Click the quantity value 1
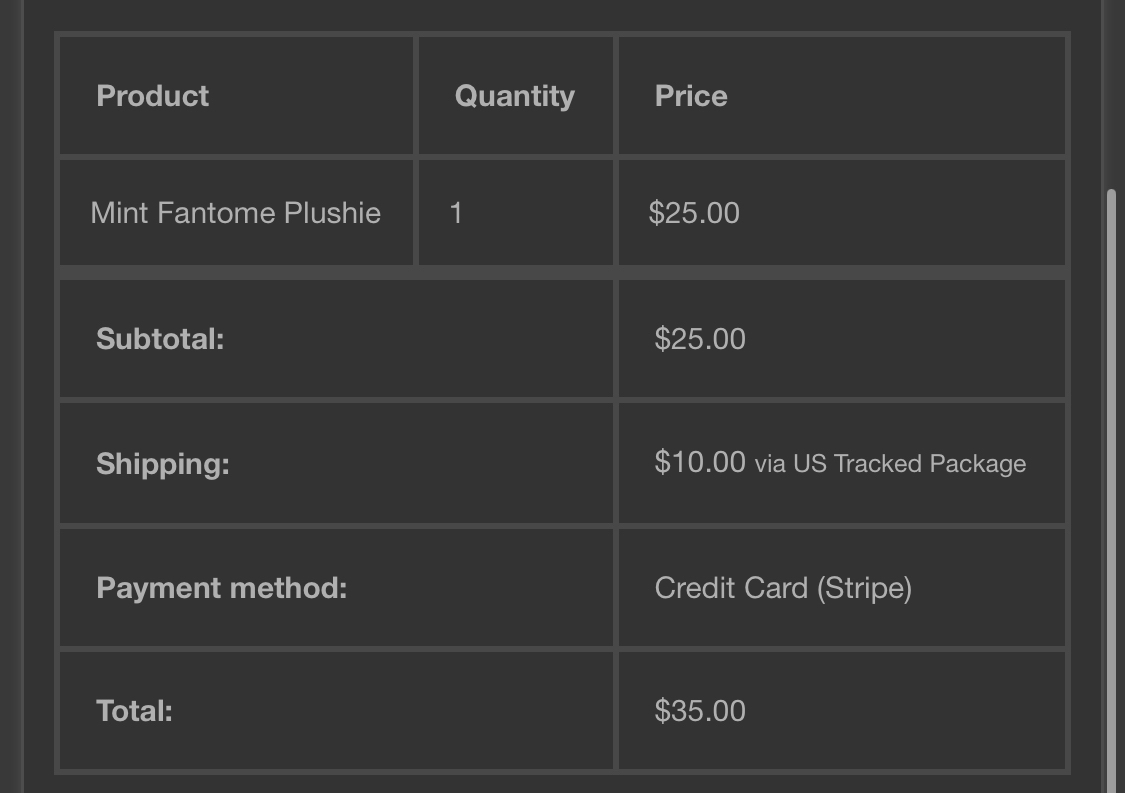 click(456, 213)
